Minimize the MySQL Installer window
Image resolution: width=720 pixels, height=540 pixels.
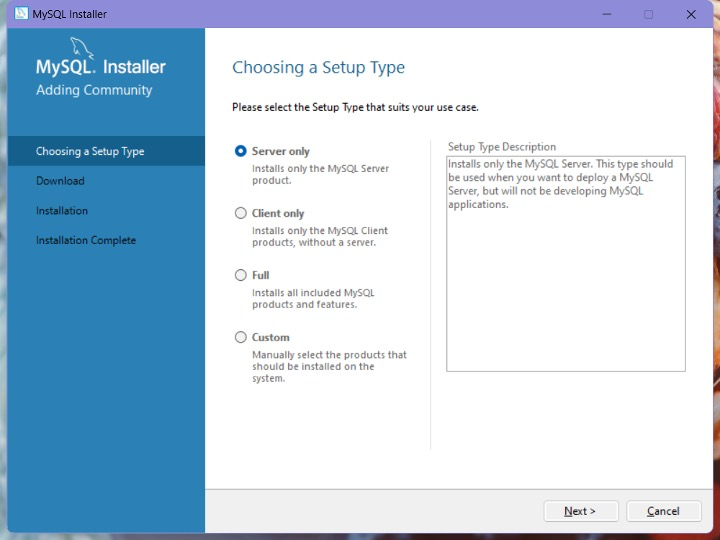click(x=604, y=14)
